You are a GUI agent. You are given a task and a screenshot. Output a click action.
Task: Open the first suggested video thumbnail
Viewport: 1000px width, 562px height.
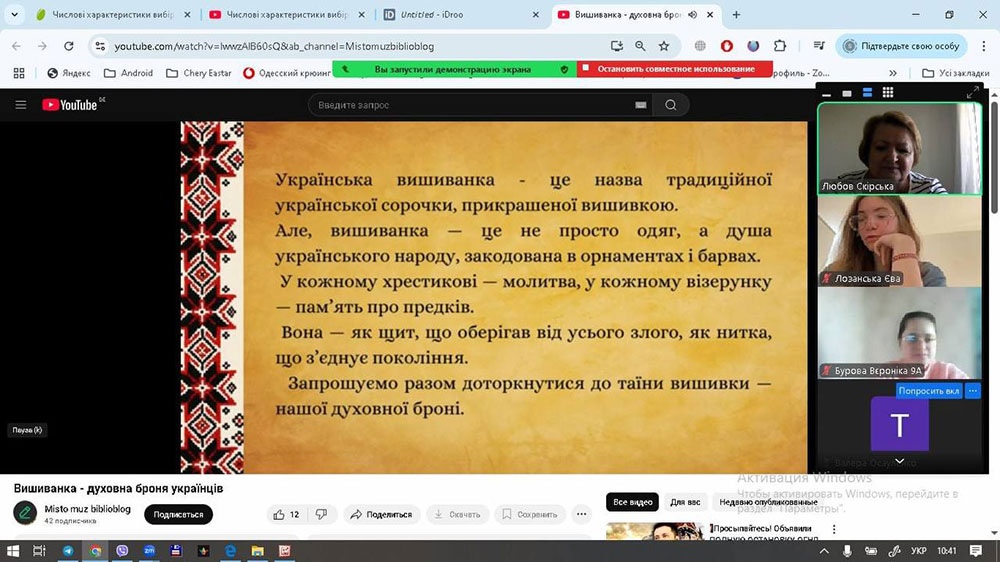tap(654, 531)
